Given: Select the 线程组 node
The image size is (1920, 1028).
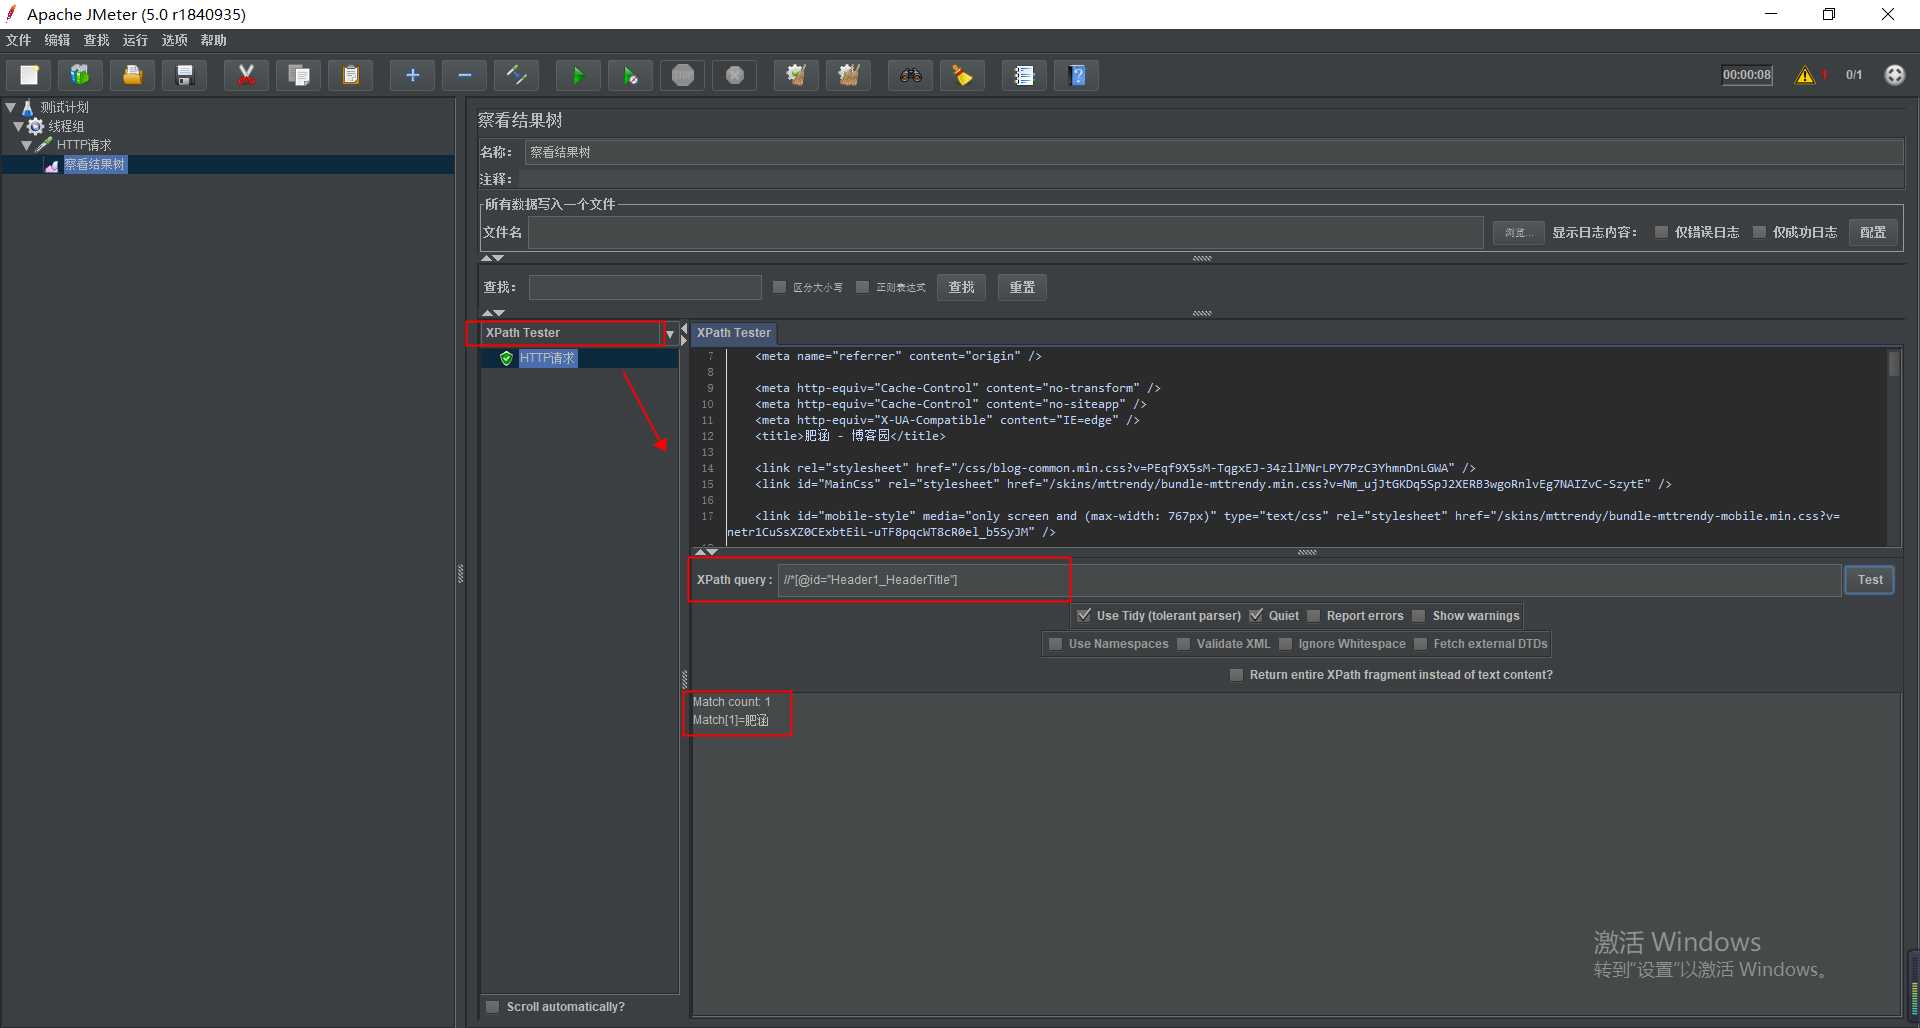Looking at the screenshot, I should 66,126.
